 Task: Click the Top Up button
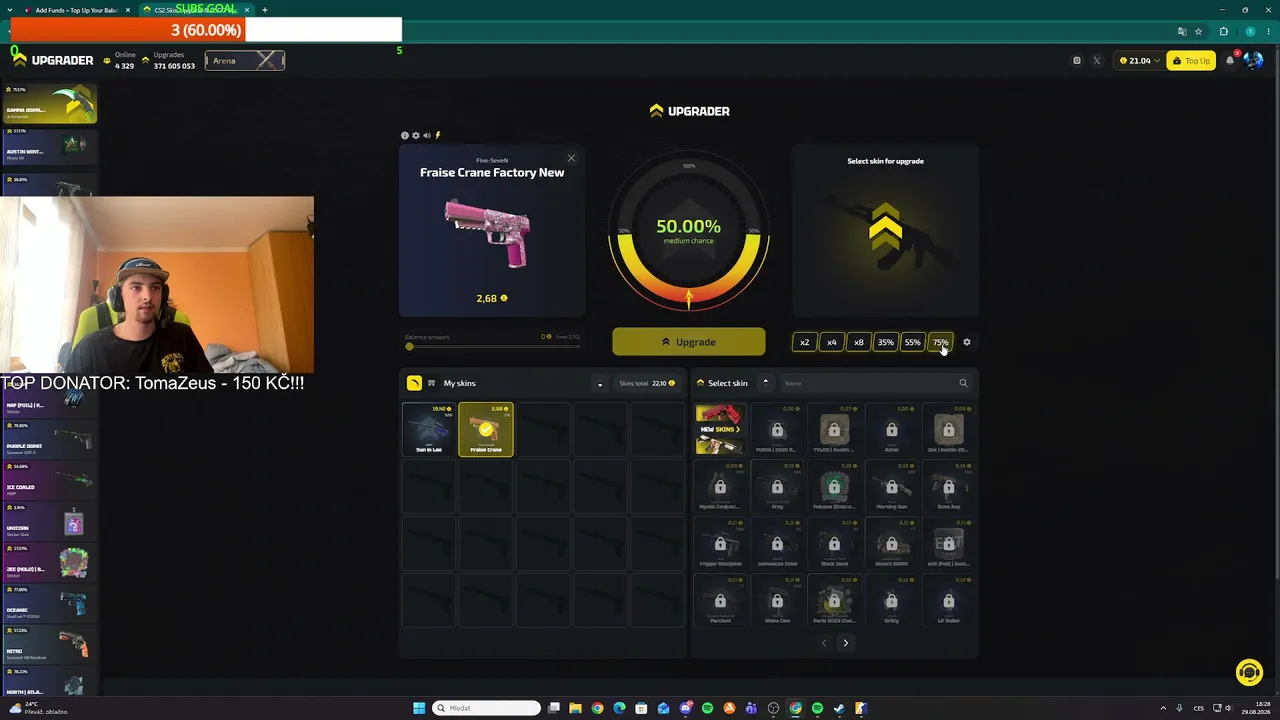(1191, 61)
